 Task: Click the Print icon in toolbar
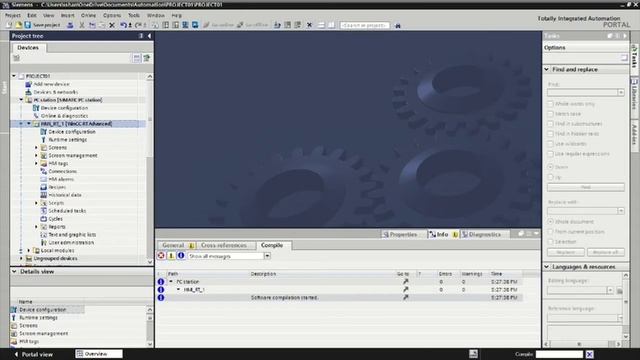click(70, 25)
